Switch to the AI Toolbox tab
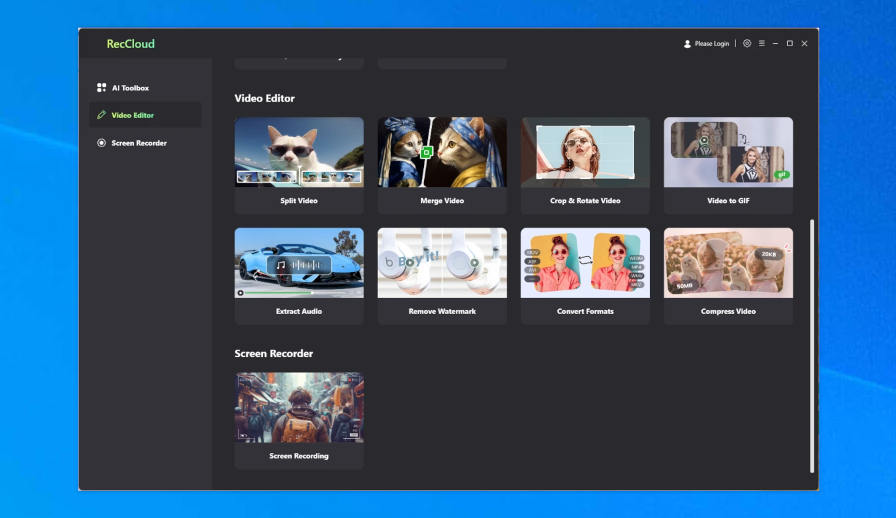This screenshot has width=896, height=518. (x=130, y=88)
